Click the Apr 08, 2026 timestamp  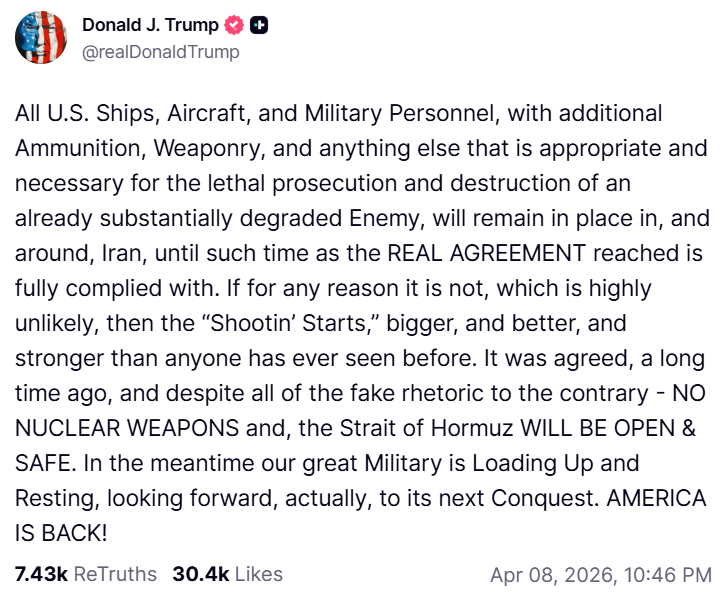tap(600, 575)
